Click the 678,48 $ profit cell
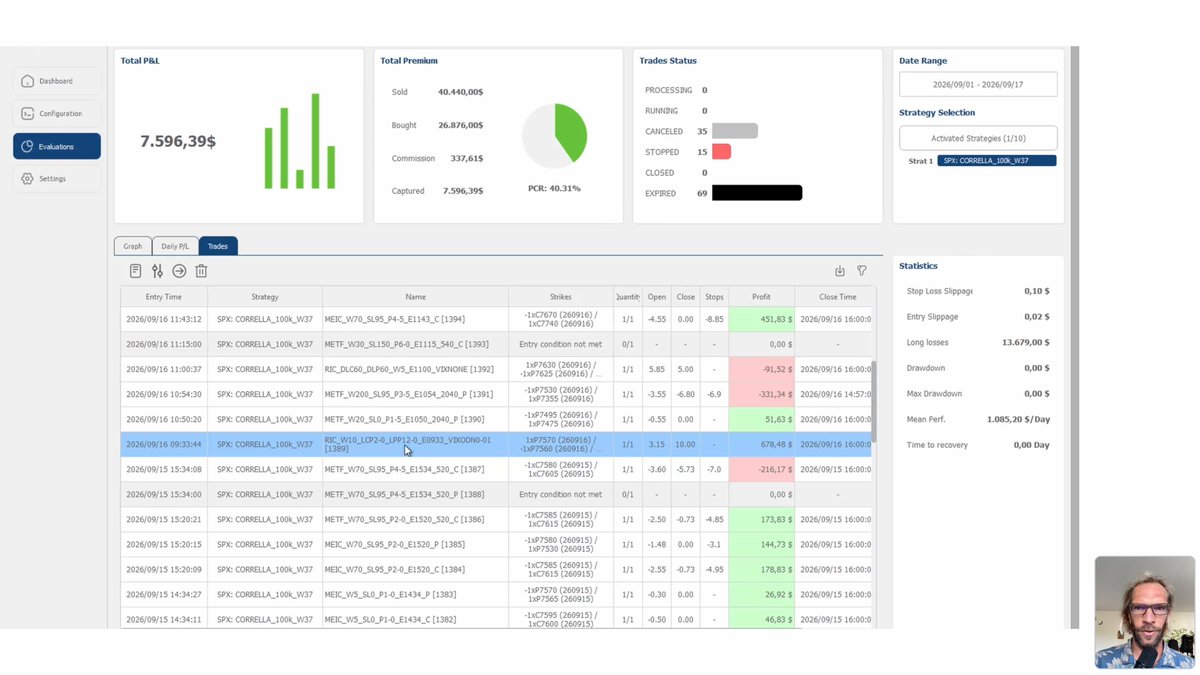1200x675 pixels. 762,444
